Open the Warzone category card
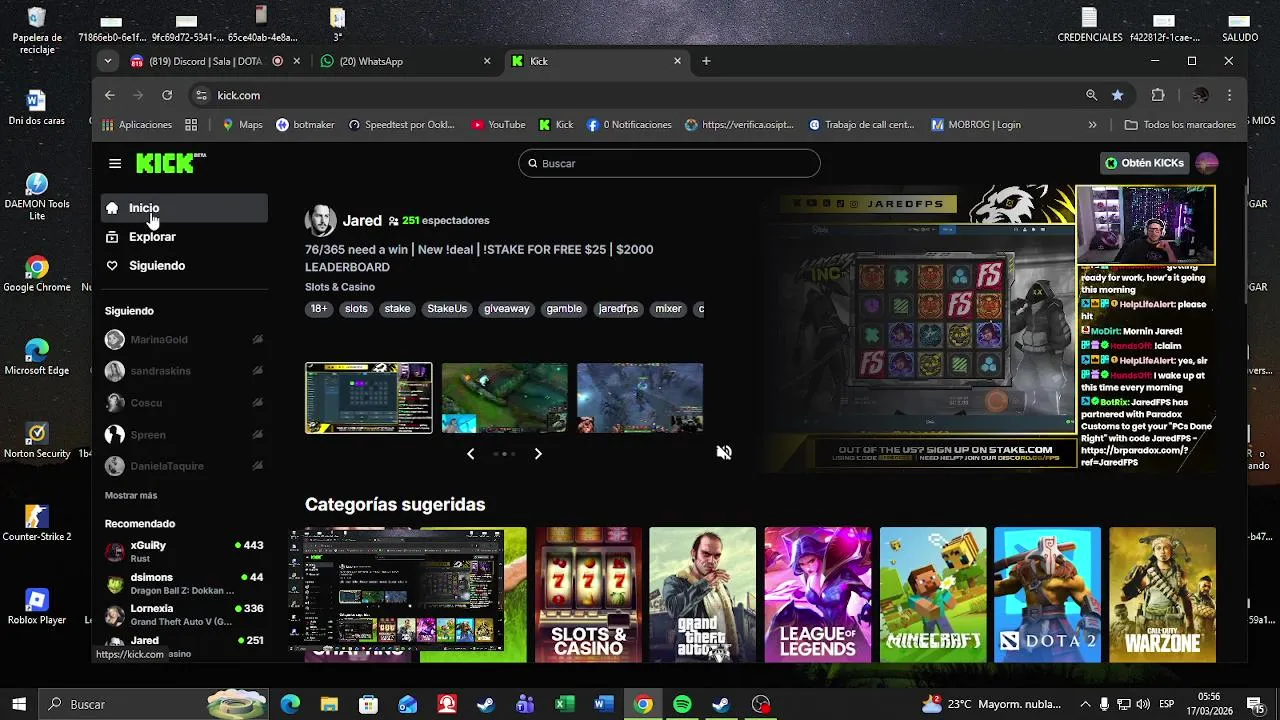This screenshot has width=1280, height=720. [x=1162, y=594]
